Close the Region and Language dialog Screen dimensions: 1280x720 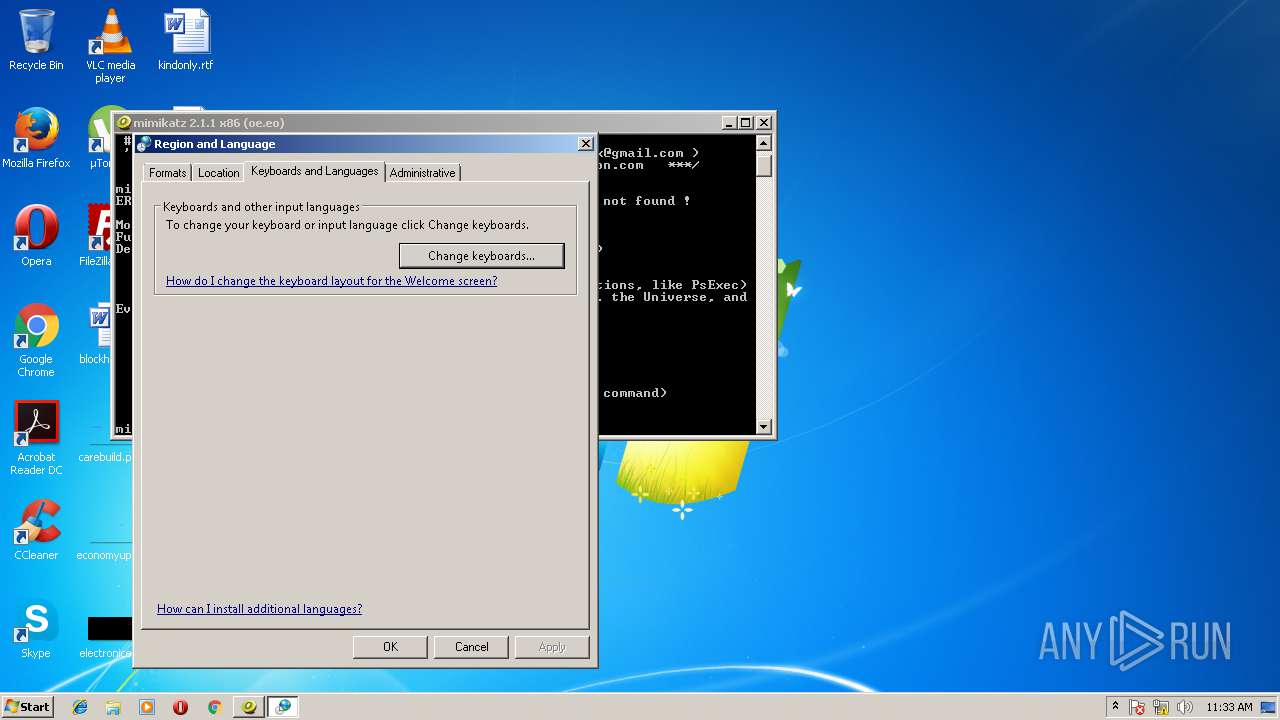(x=586, y=144)
